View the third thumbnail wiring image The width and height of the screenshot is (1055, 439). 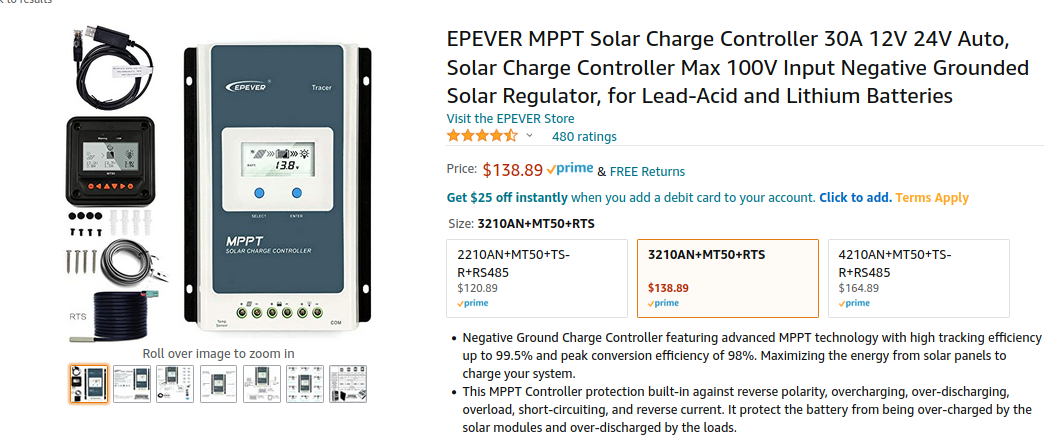175,384
